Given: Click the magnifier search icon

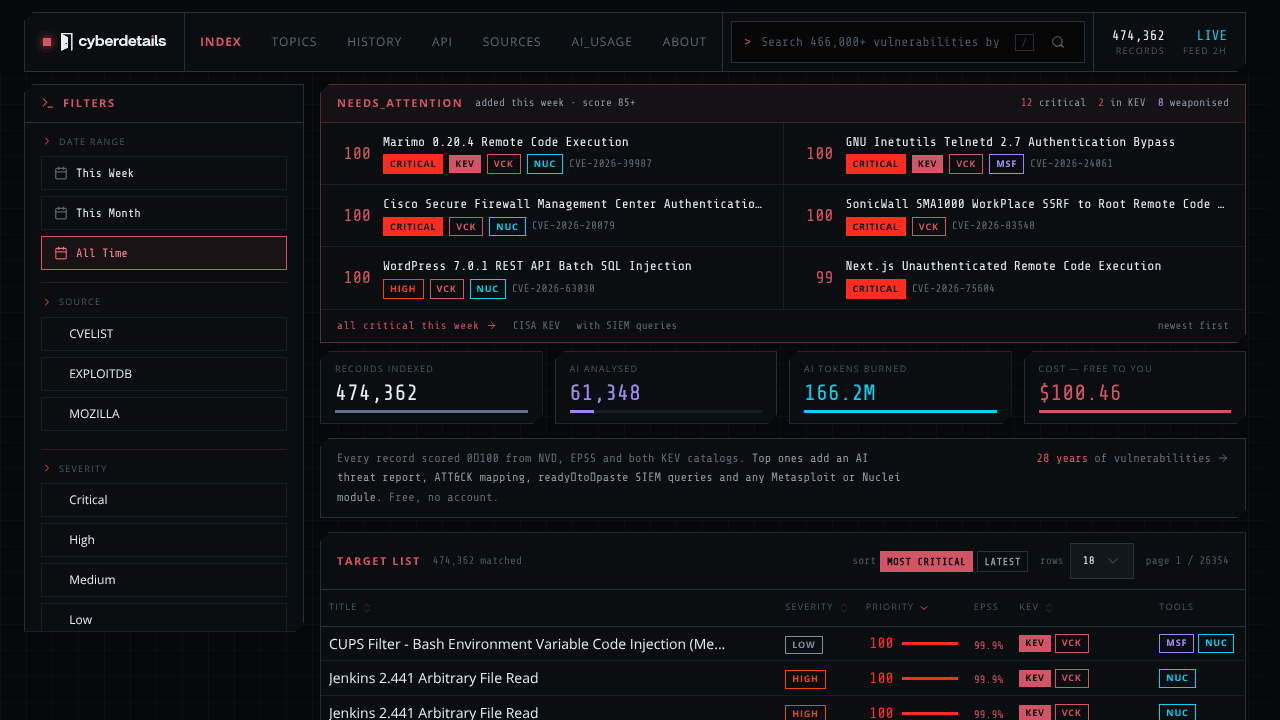Looking at the screenshot, I should [x=1058, y=42].
